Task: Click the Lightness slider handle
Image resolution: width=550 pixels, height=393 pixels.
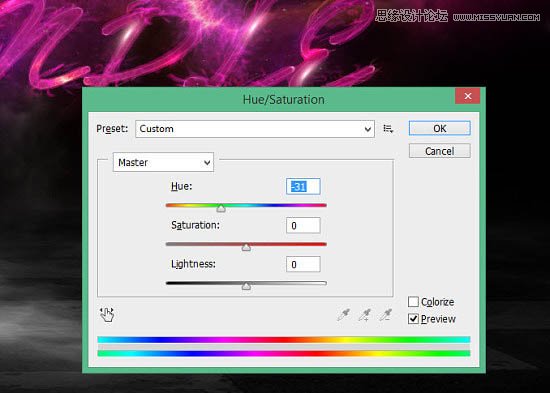Action: (246, 286)
